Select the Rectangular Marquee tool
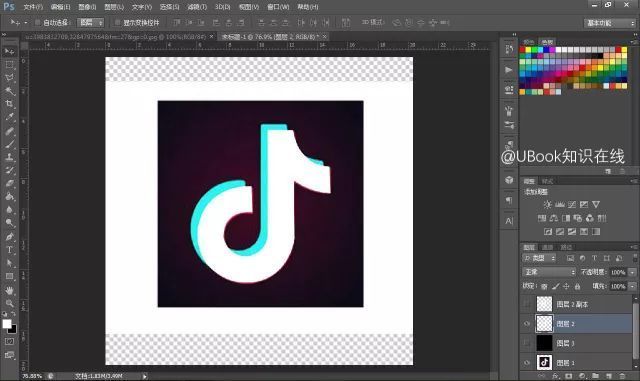640x381 pixels. (x=9, y=65)
